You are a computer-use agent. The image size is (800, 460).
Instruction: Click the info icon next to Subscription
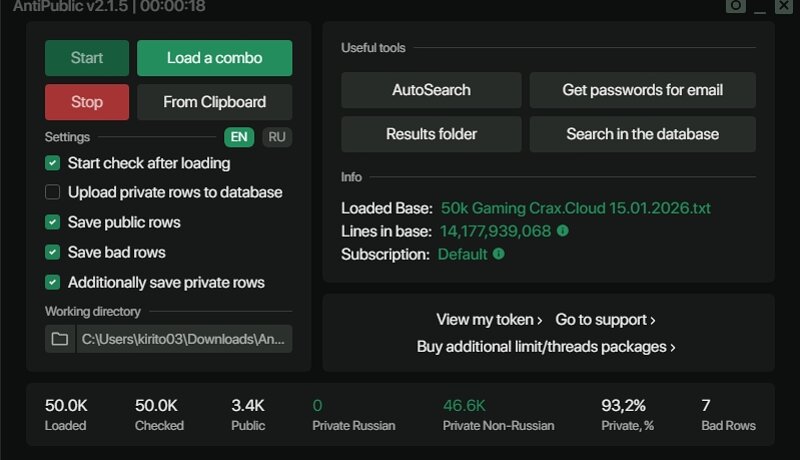click(x=499, y=254)
